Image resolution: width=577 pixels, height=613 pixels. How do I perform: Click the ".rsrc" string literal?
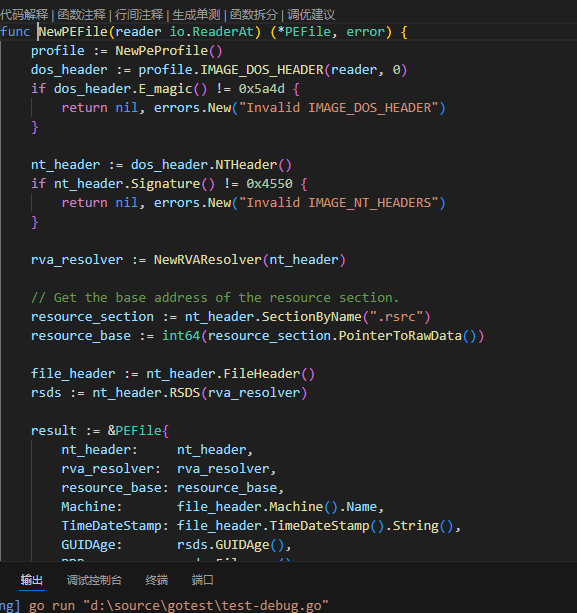[x=396, y=317]
